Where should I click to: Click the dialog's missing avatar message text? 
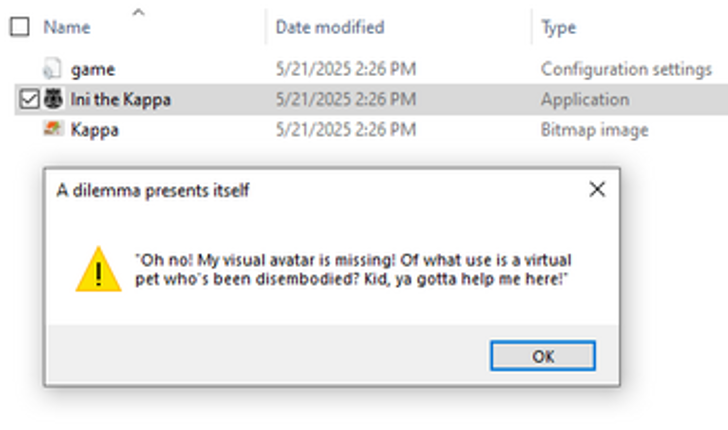354,270
